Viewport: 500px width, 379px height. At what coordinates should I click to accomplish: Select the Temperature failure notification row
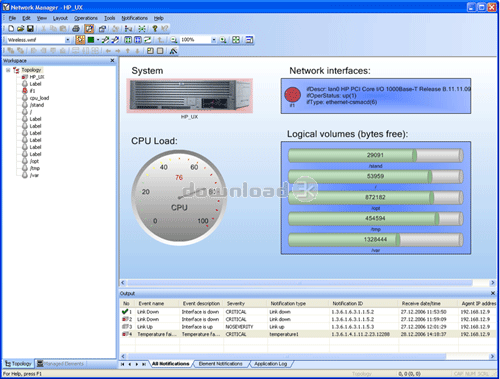[x=308, y=334]
